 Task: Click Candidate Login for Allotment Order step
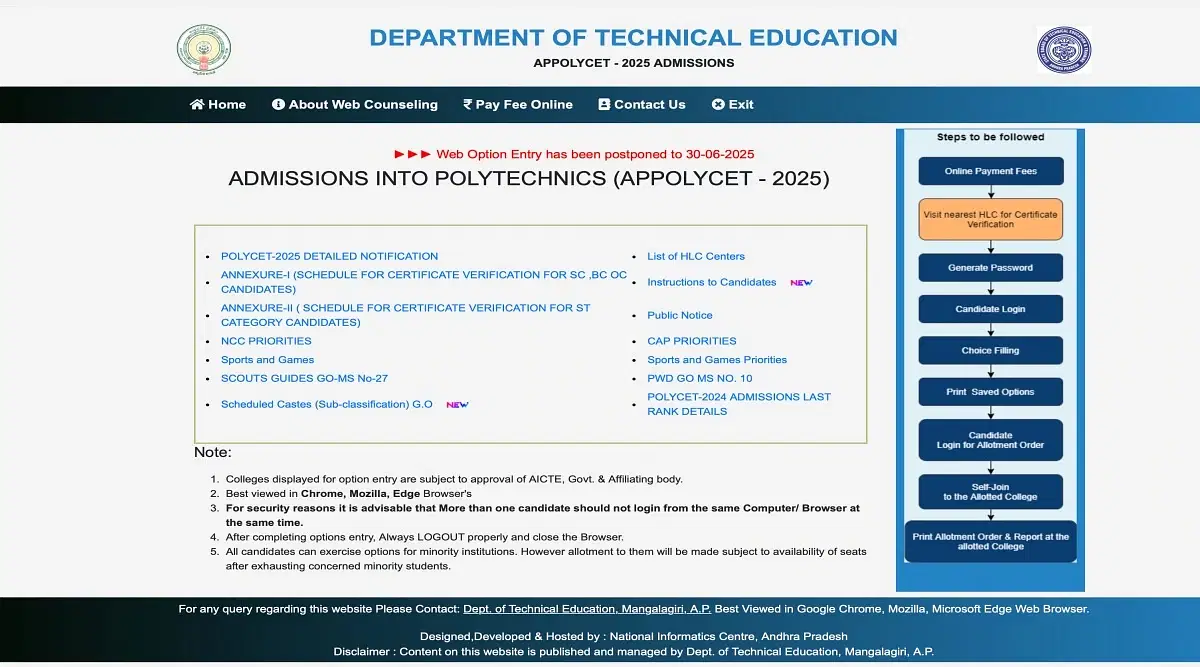coord(991,440)
